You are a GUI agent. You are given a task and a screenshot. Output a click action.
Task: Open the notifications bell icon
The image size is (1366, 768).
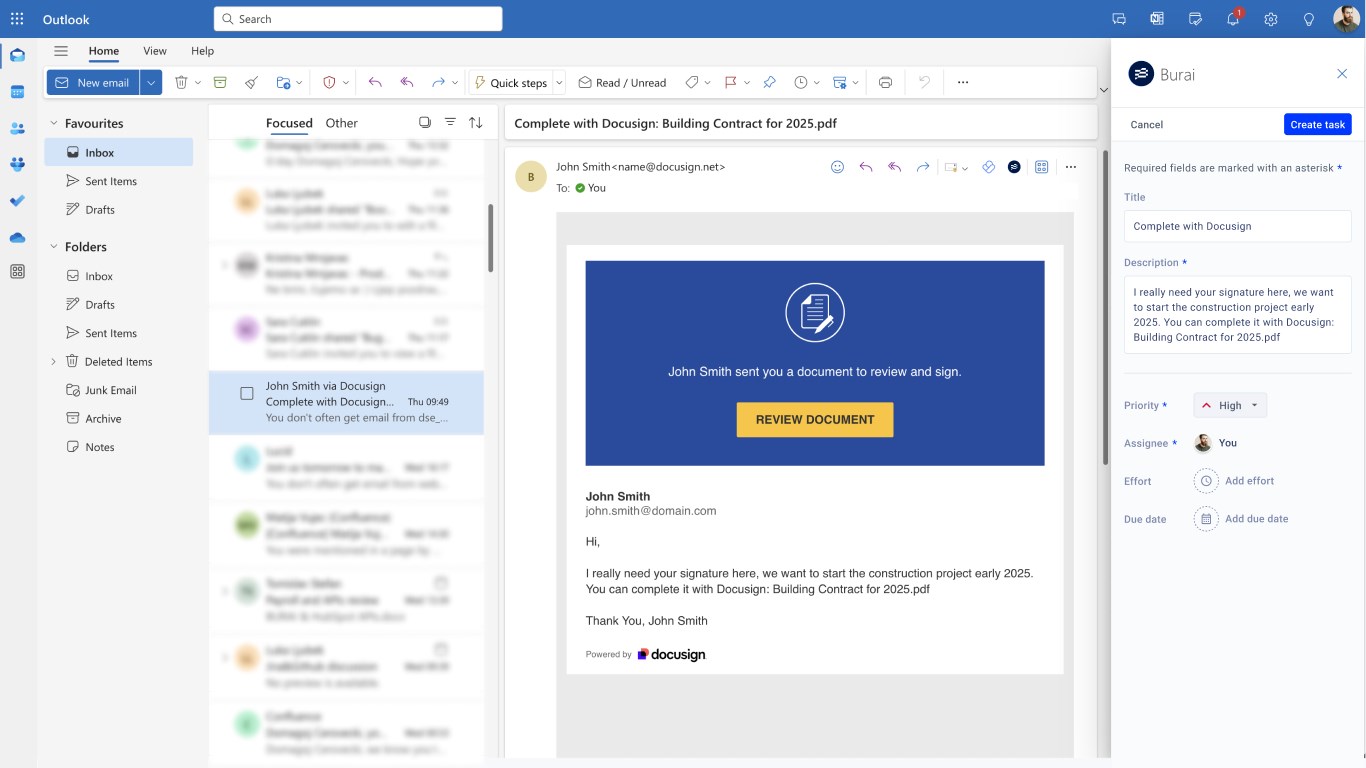pyautogui.click(x=1233, y=19)
